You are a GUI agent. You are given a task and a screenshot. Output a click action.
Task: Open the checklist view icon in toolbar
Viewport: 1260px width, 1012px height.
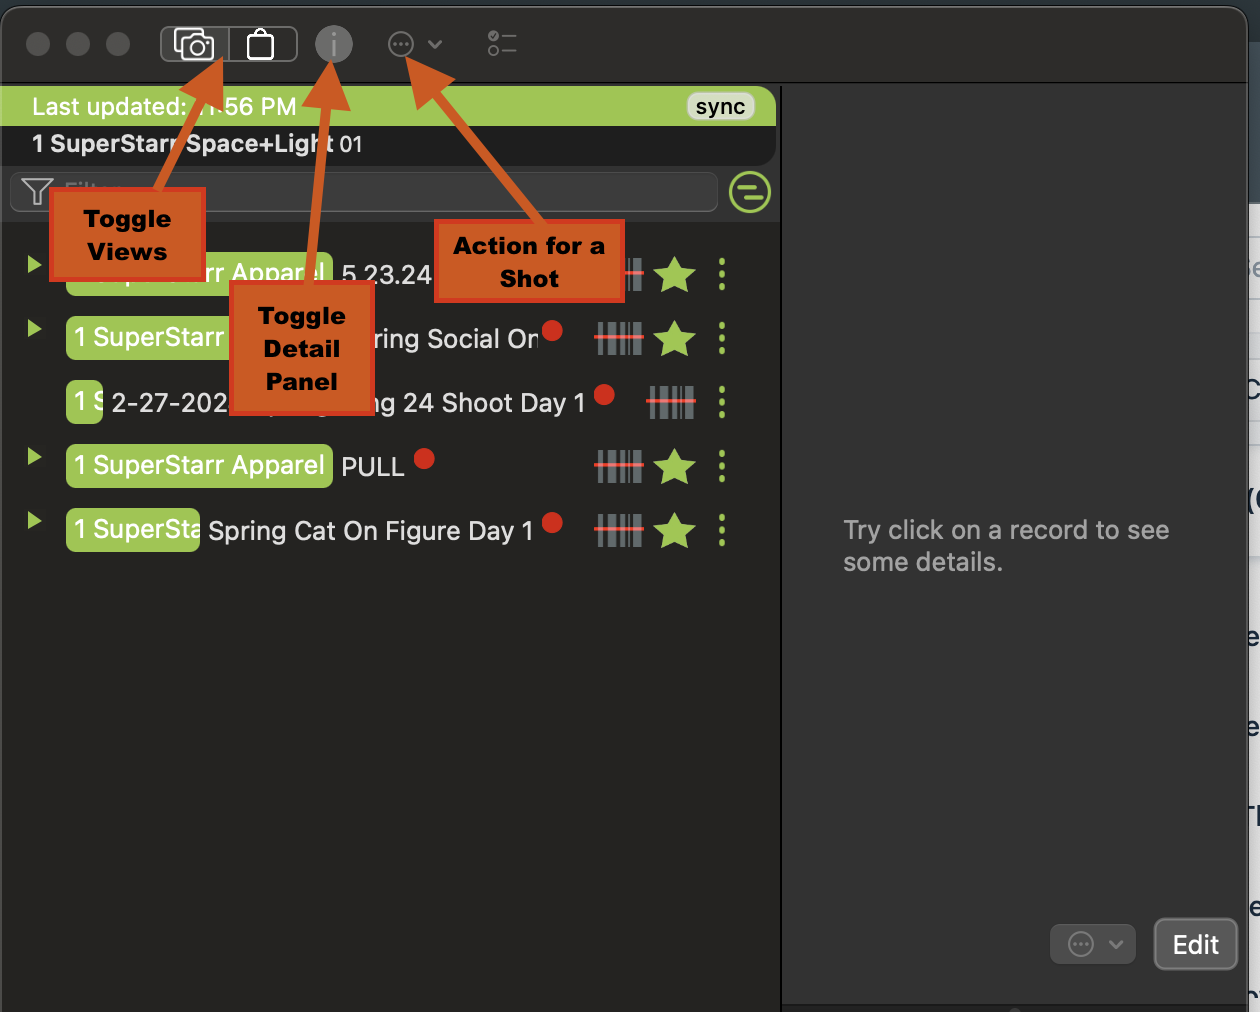coord(502,43)
